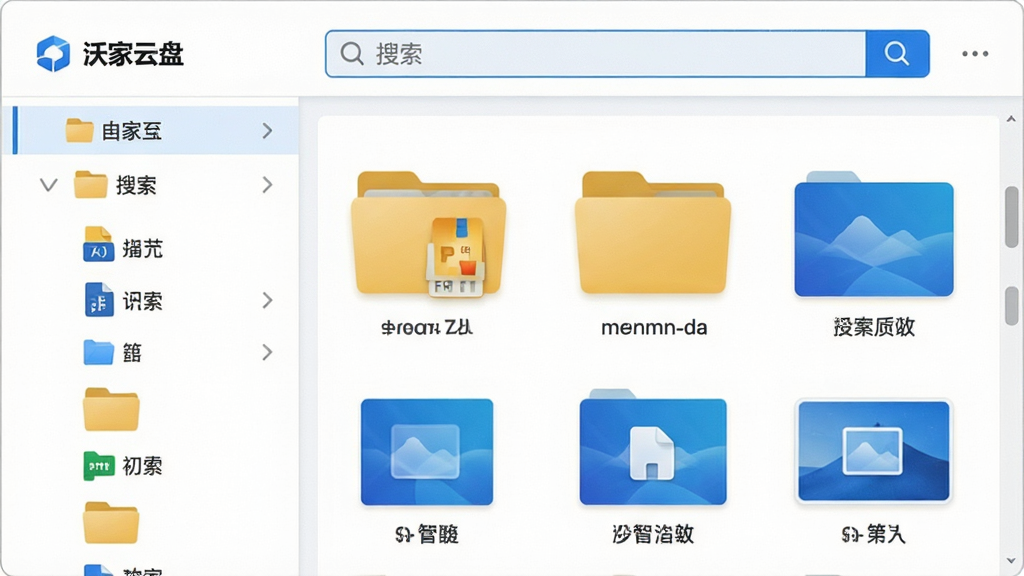Click the 搜案质敌 file name
1024x576 pixels.
[874, 327]
